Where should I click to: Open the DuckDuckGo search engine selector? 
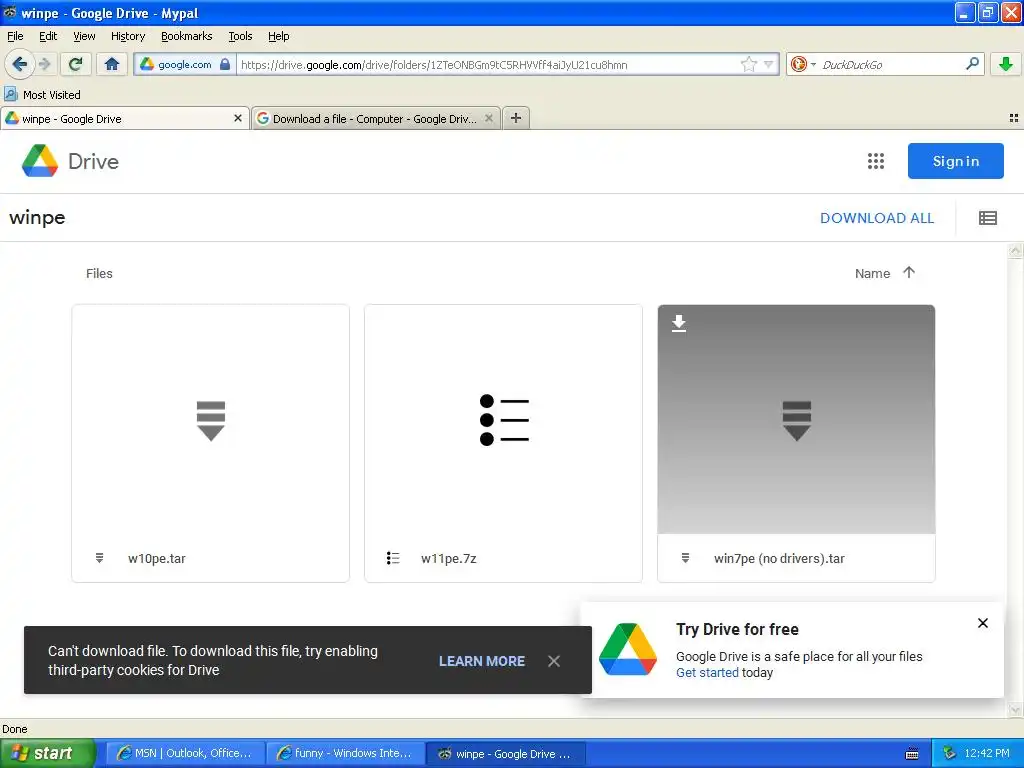[x=803, y=64]
